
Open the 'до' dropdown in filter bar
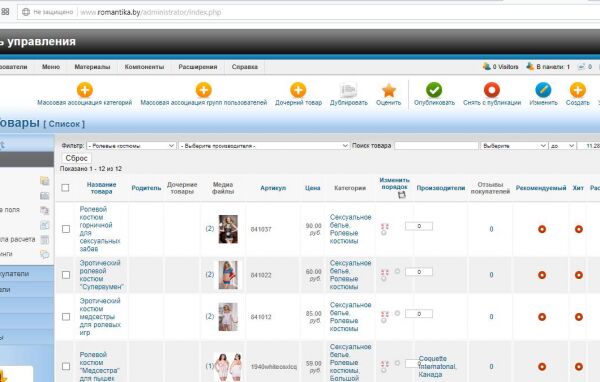click(562, 145)
